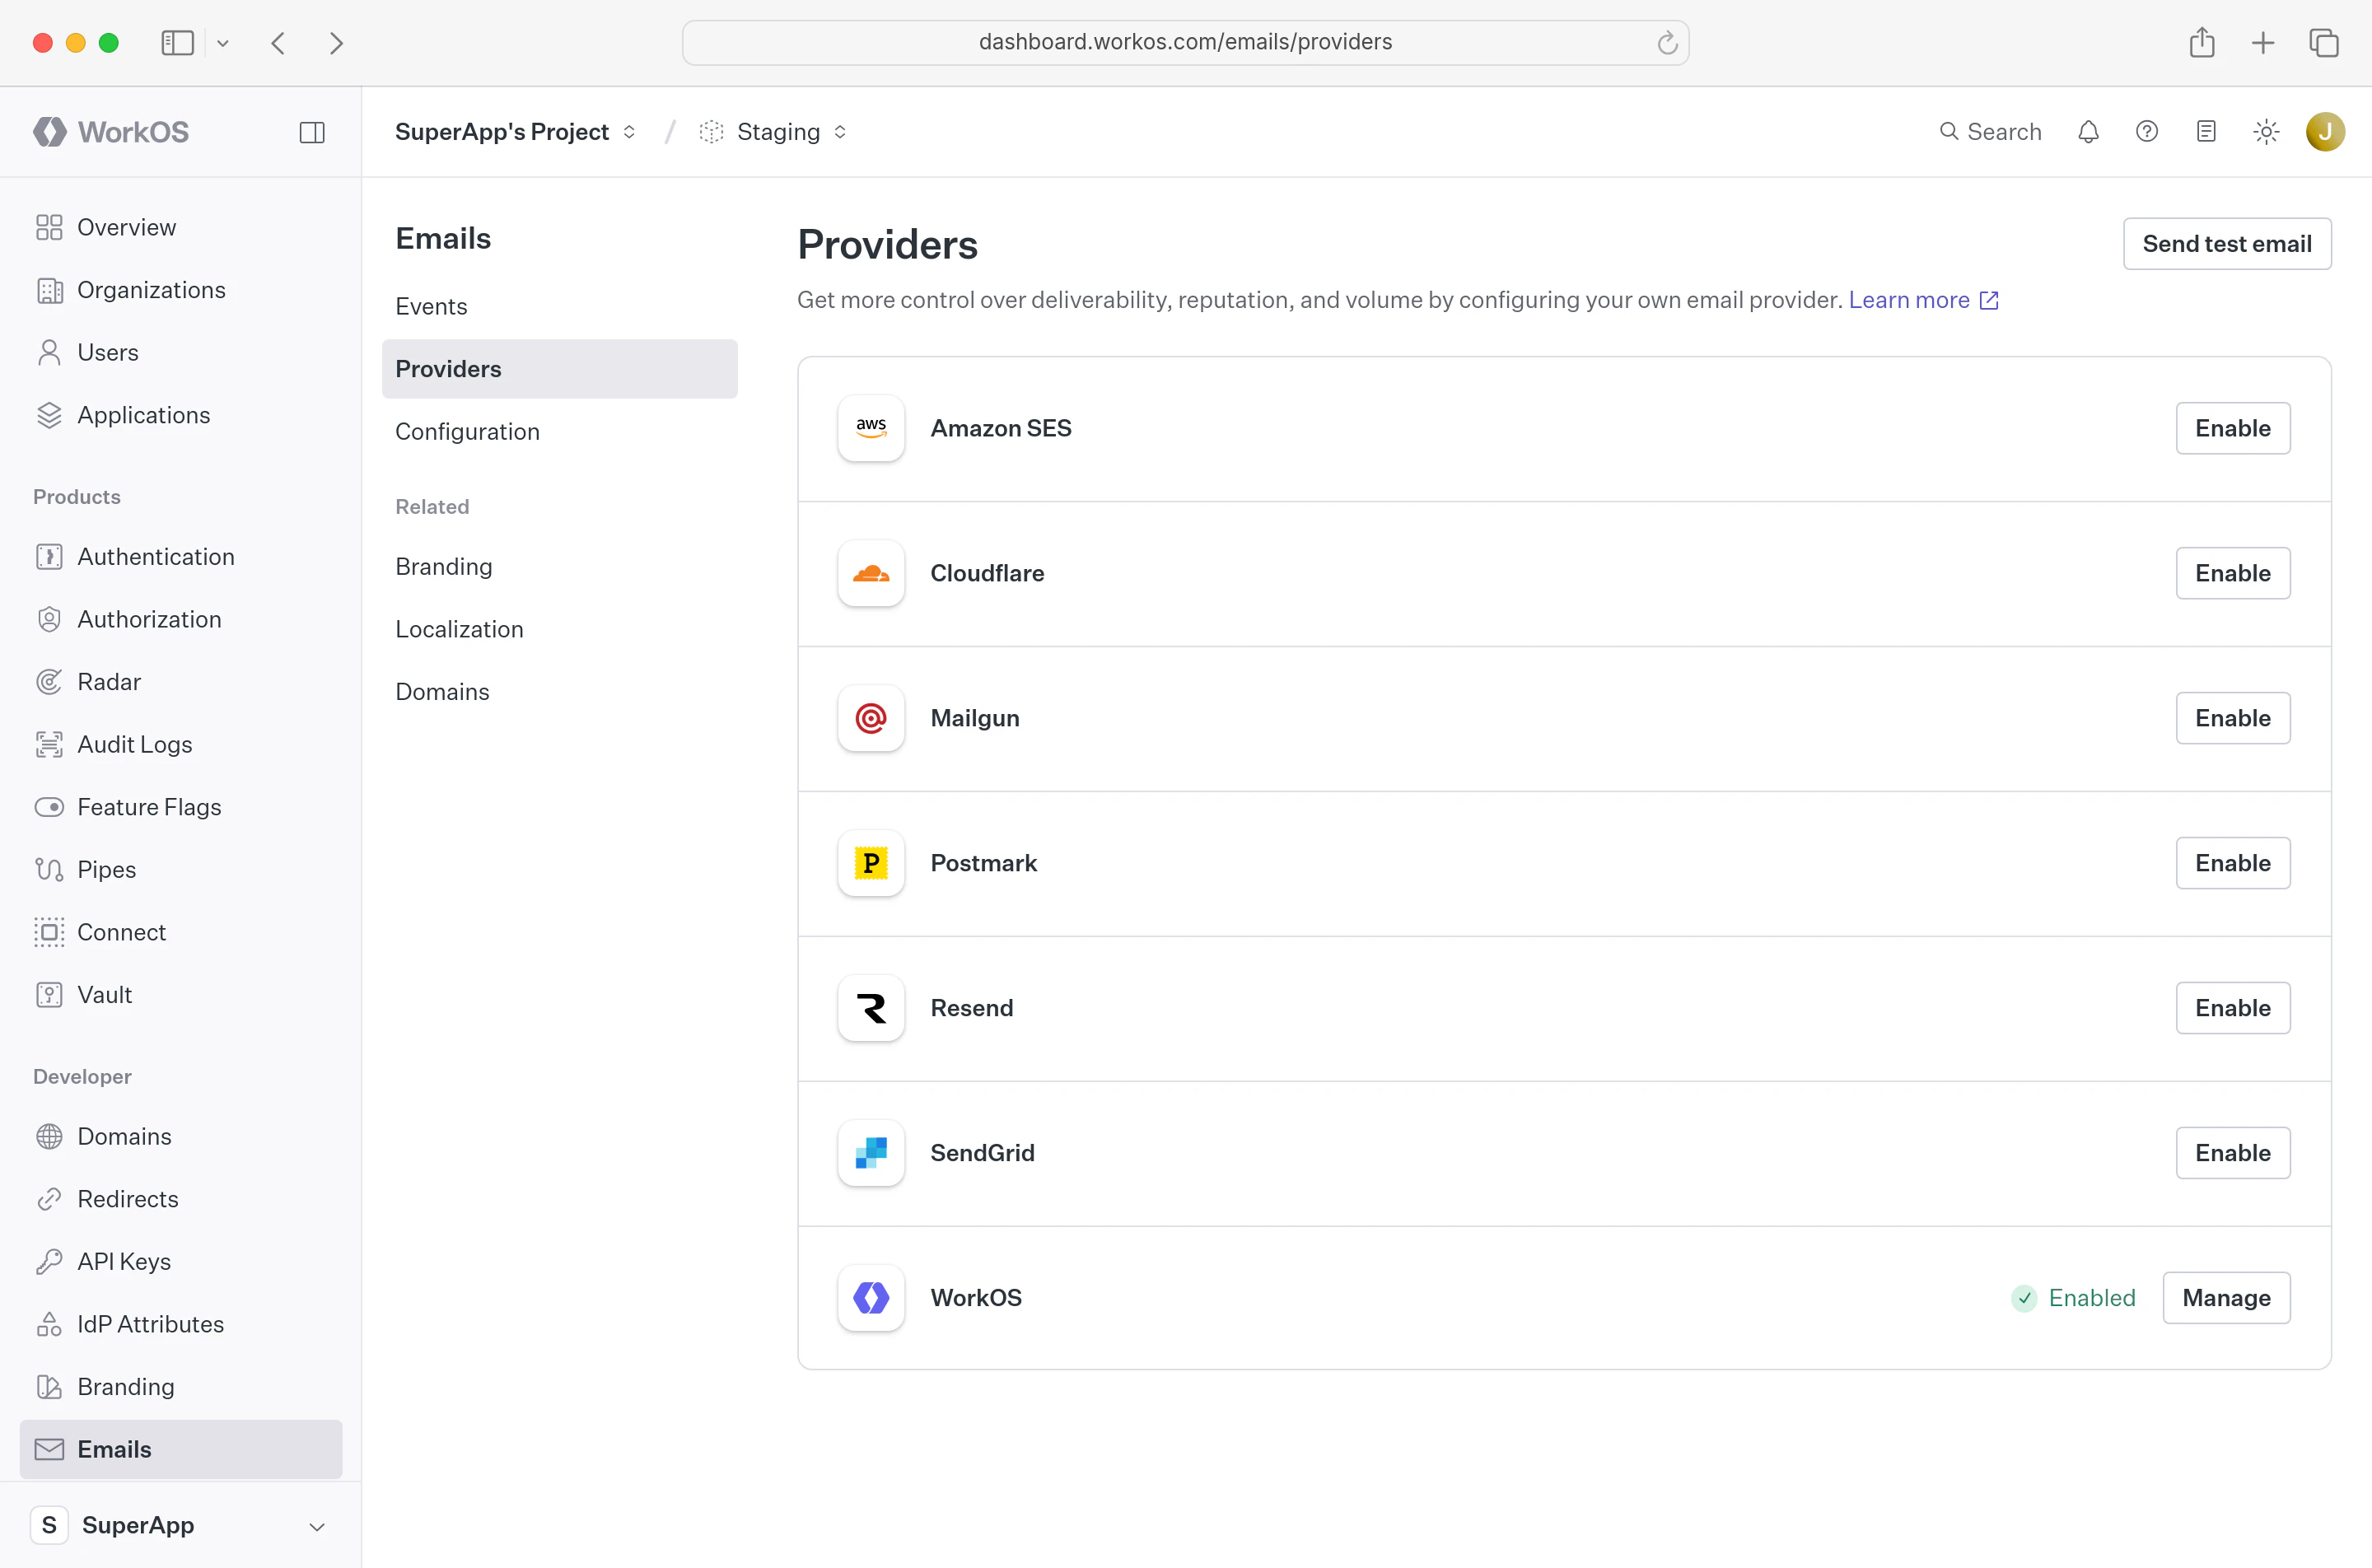
Task: Click the WorkOS provider logo
Action: (x=871, y=1298)
